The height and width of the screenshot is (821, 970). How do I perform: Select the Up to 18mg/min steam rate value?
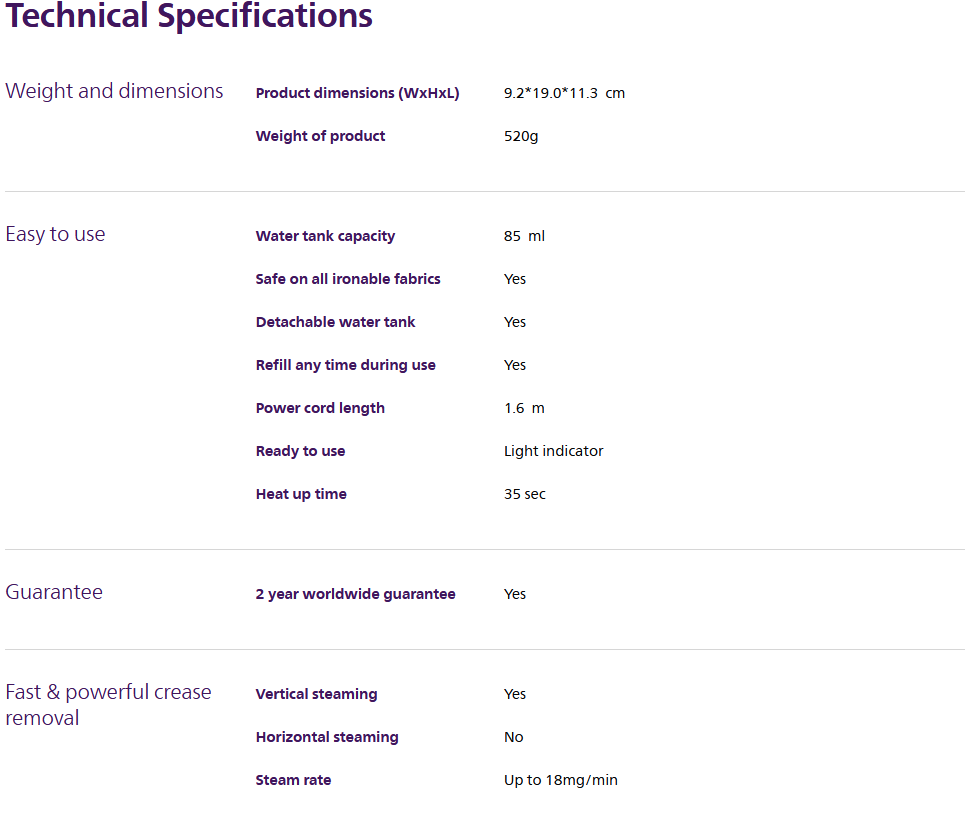click(560, 780)
